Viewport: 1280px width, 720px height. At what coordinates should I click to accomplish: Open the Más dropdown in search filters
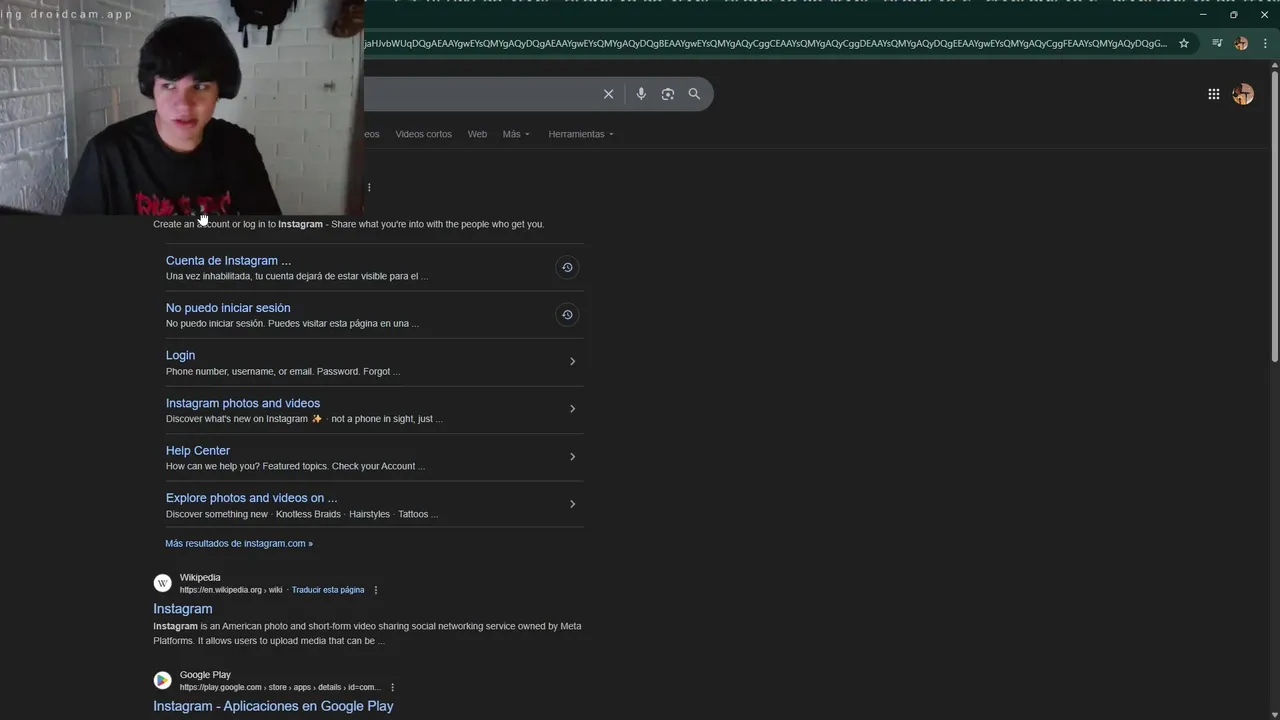(x=516, y=134)
